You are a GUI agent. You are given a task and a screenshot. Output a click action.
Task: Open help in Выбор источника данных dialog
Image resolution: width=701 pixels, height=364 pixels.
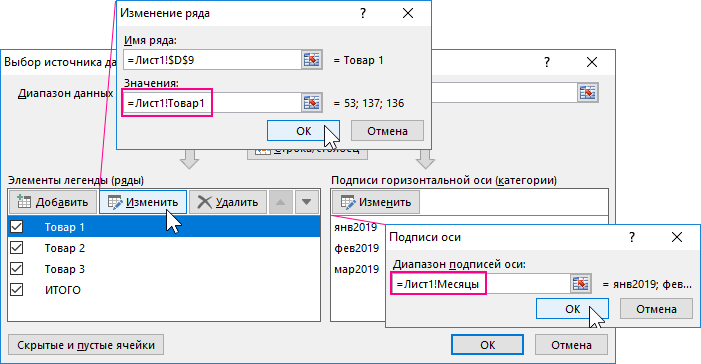pyautogui.click(x=547, y=62)
